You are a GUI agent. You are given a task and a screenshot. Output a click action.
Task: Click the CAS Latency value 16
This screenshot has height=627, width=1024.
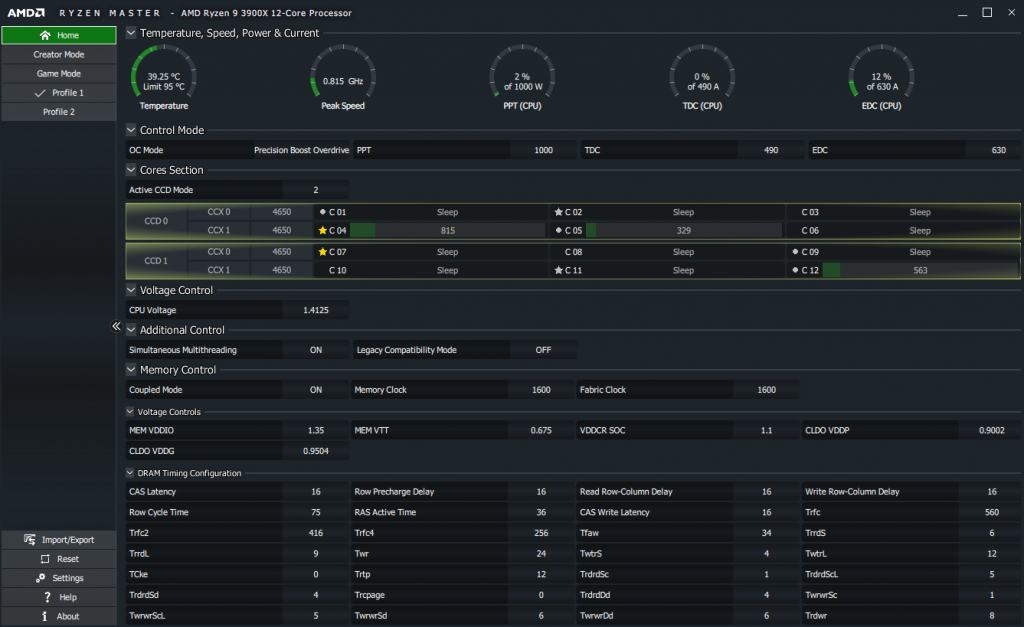coord(316,492)
